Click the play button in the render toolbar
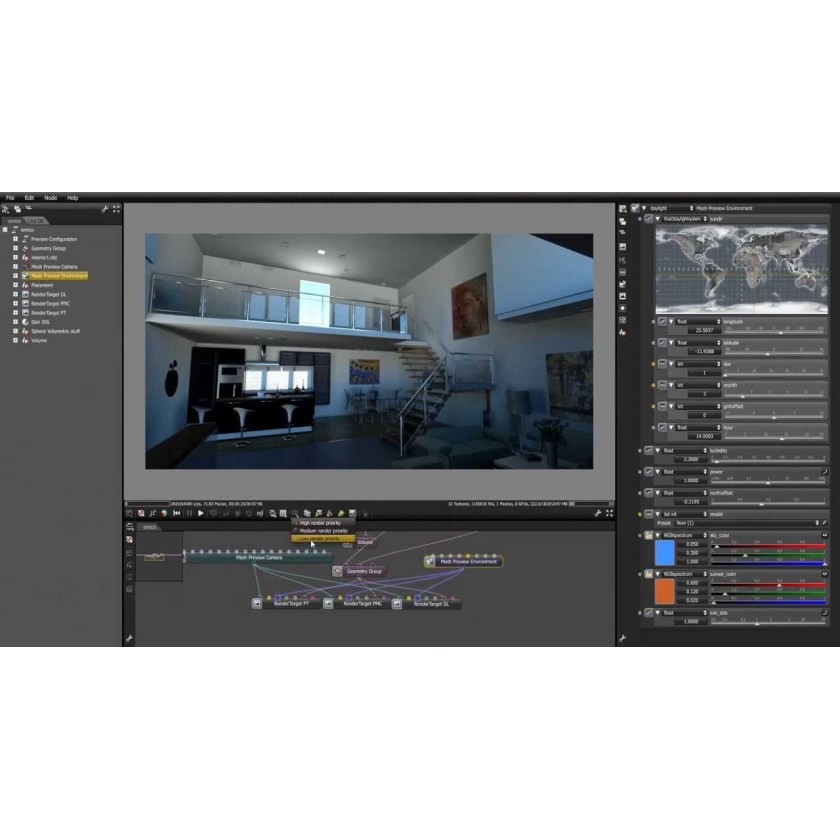This screenshot has width=840, height=840. (201, 513)
